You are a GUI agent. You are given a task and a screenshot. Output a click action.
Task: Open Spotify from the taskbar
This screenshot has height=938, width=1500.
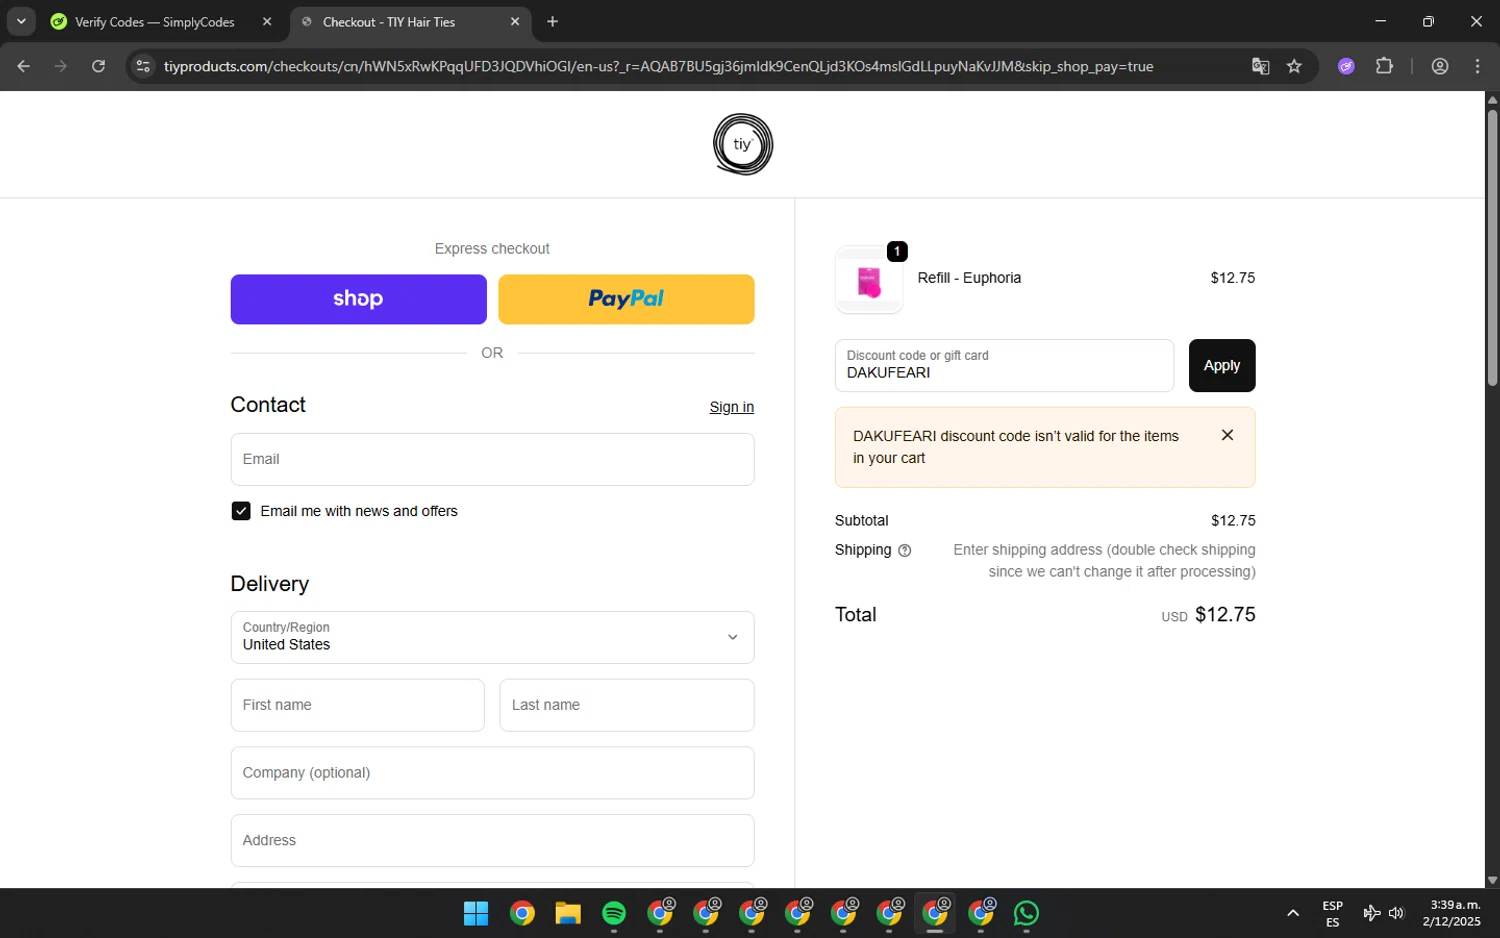614,913
